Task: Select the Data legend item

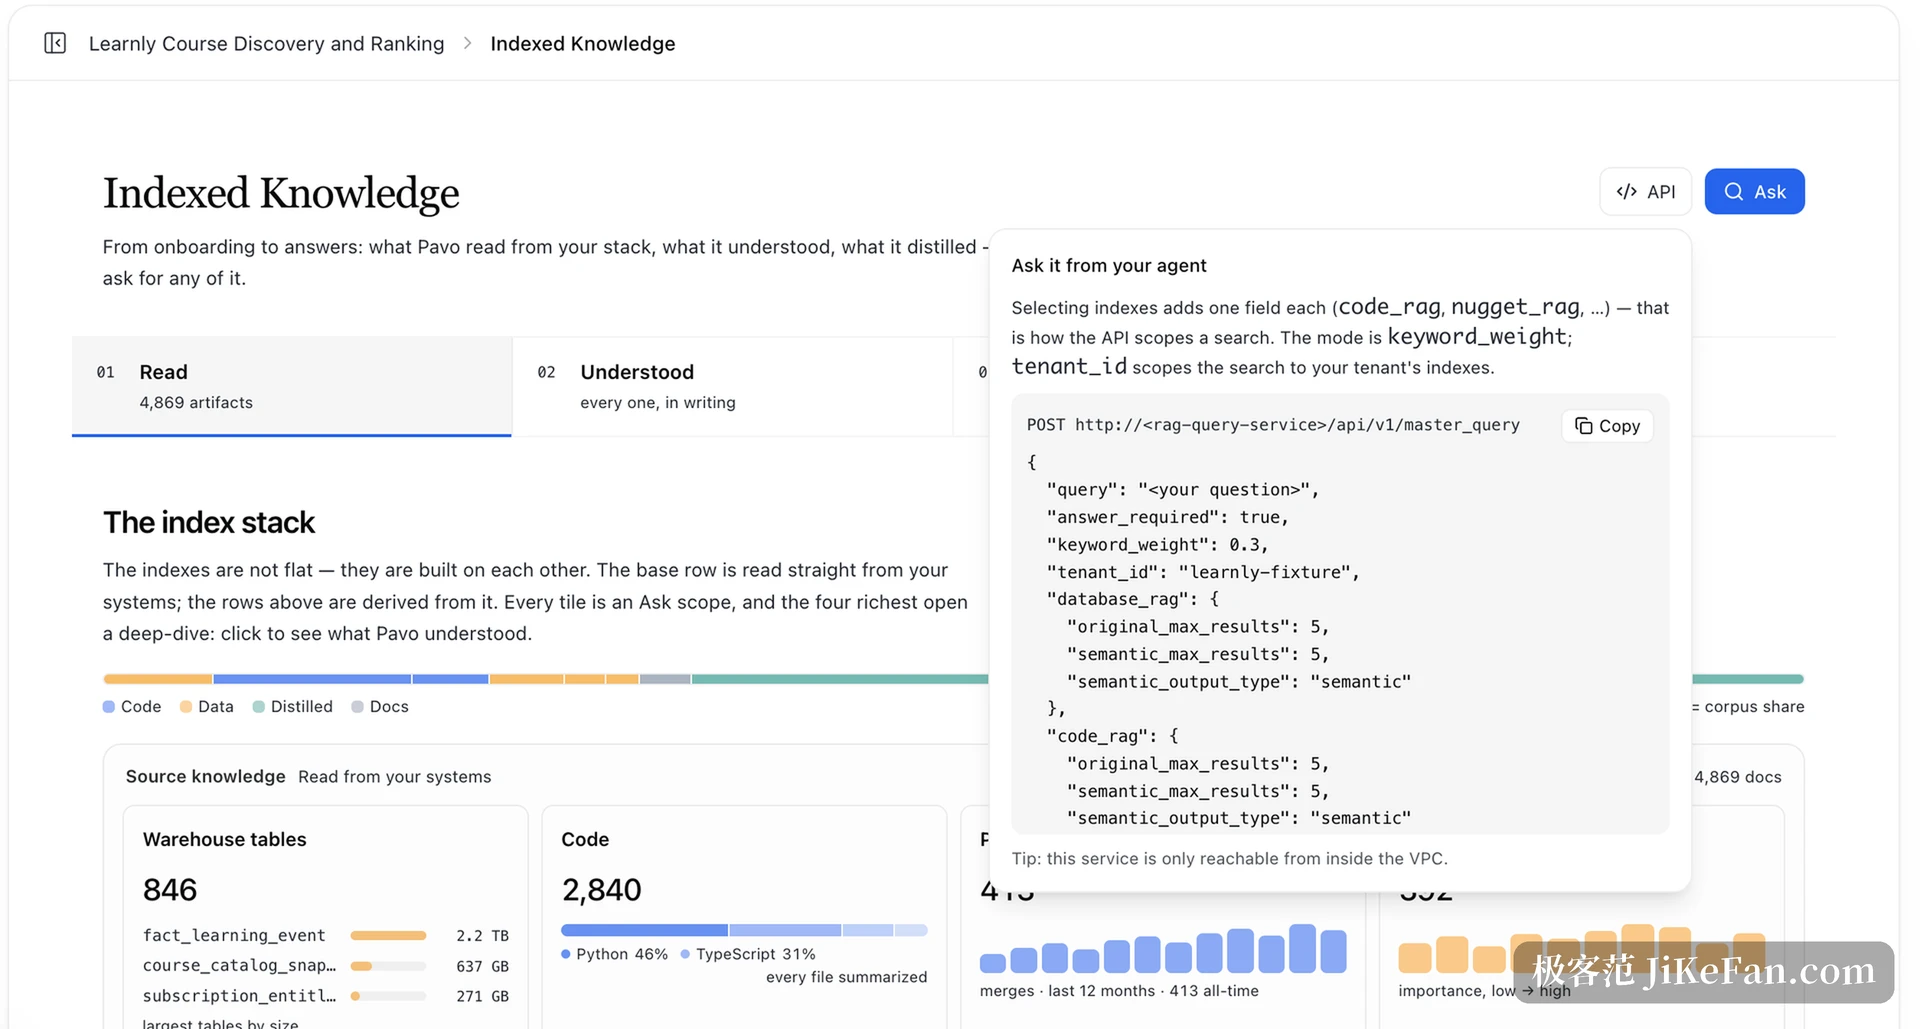Action: 206,707
